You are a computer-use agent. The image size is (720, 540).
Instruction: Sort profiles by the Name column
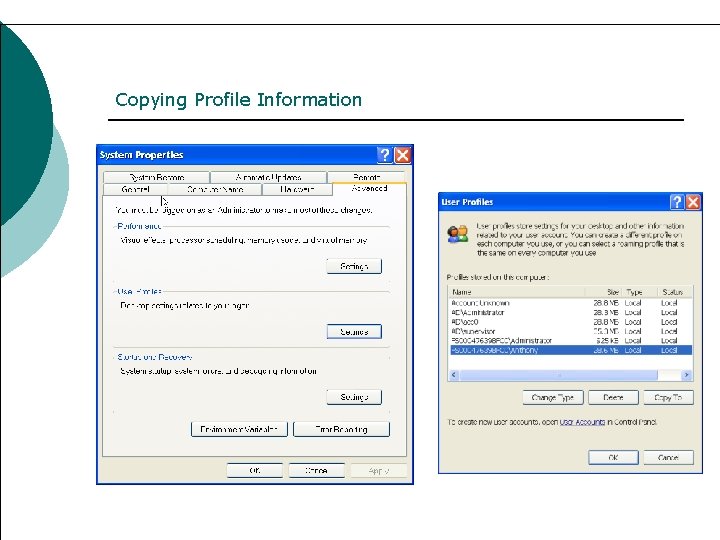(517, 292)
